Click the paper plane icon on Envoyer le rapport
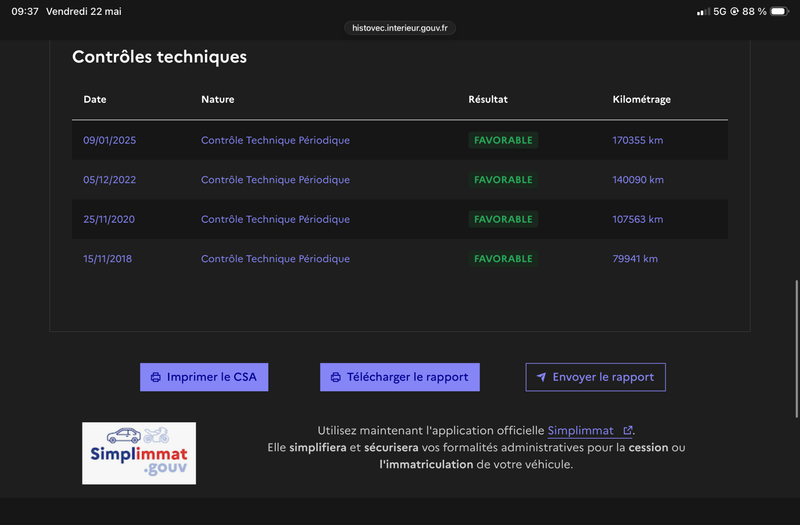Viewport: 800px width, 525px height. point(541,377)
